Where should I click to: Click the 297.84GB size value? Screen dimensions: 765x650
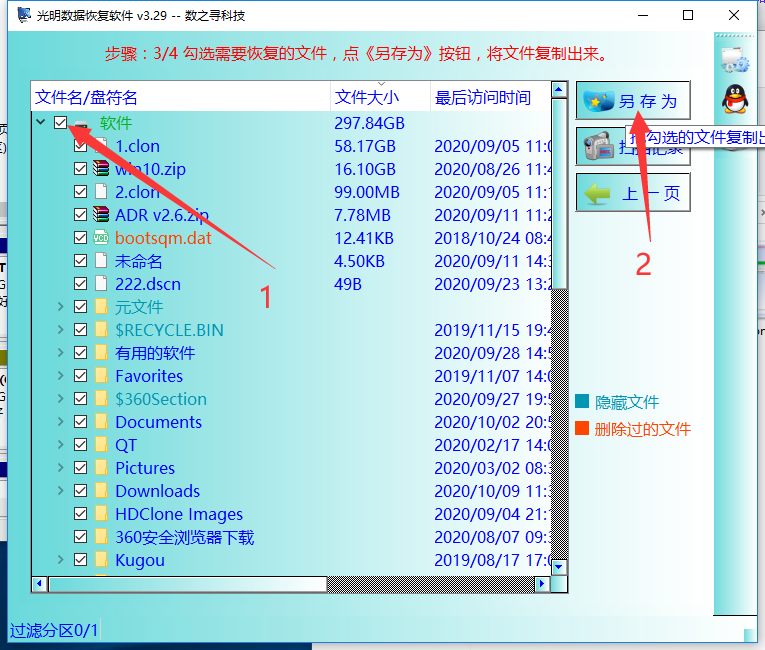[369, 123]
